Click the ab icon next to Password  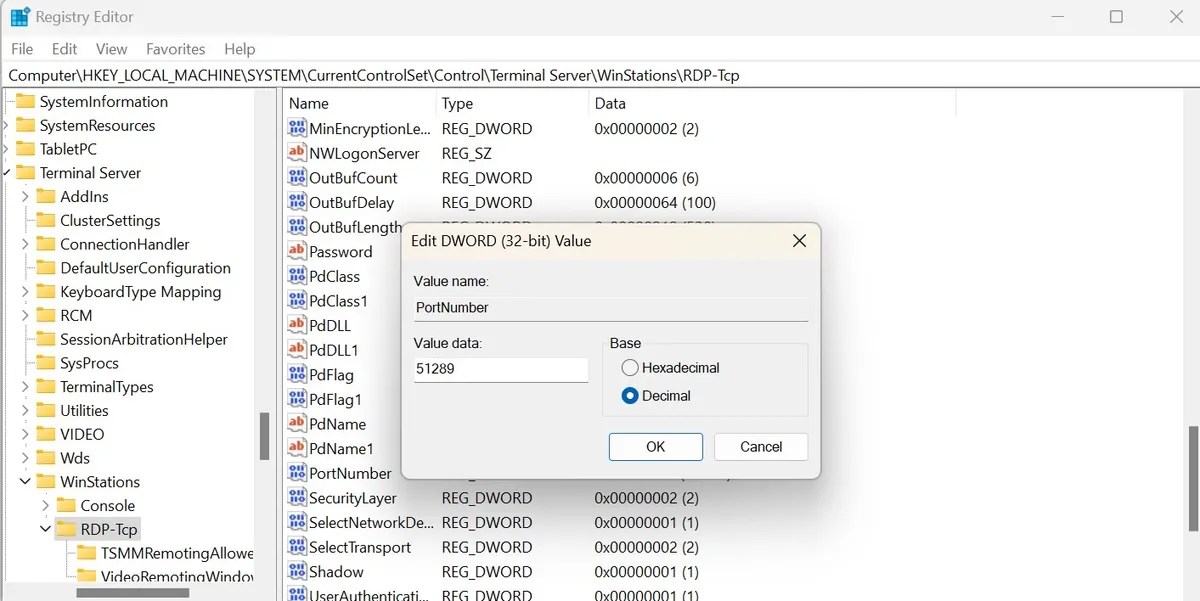coord(297,251)
